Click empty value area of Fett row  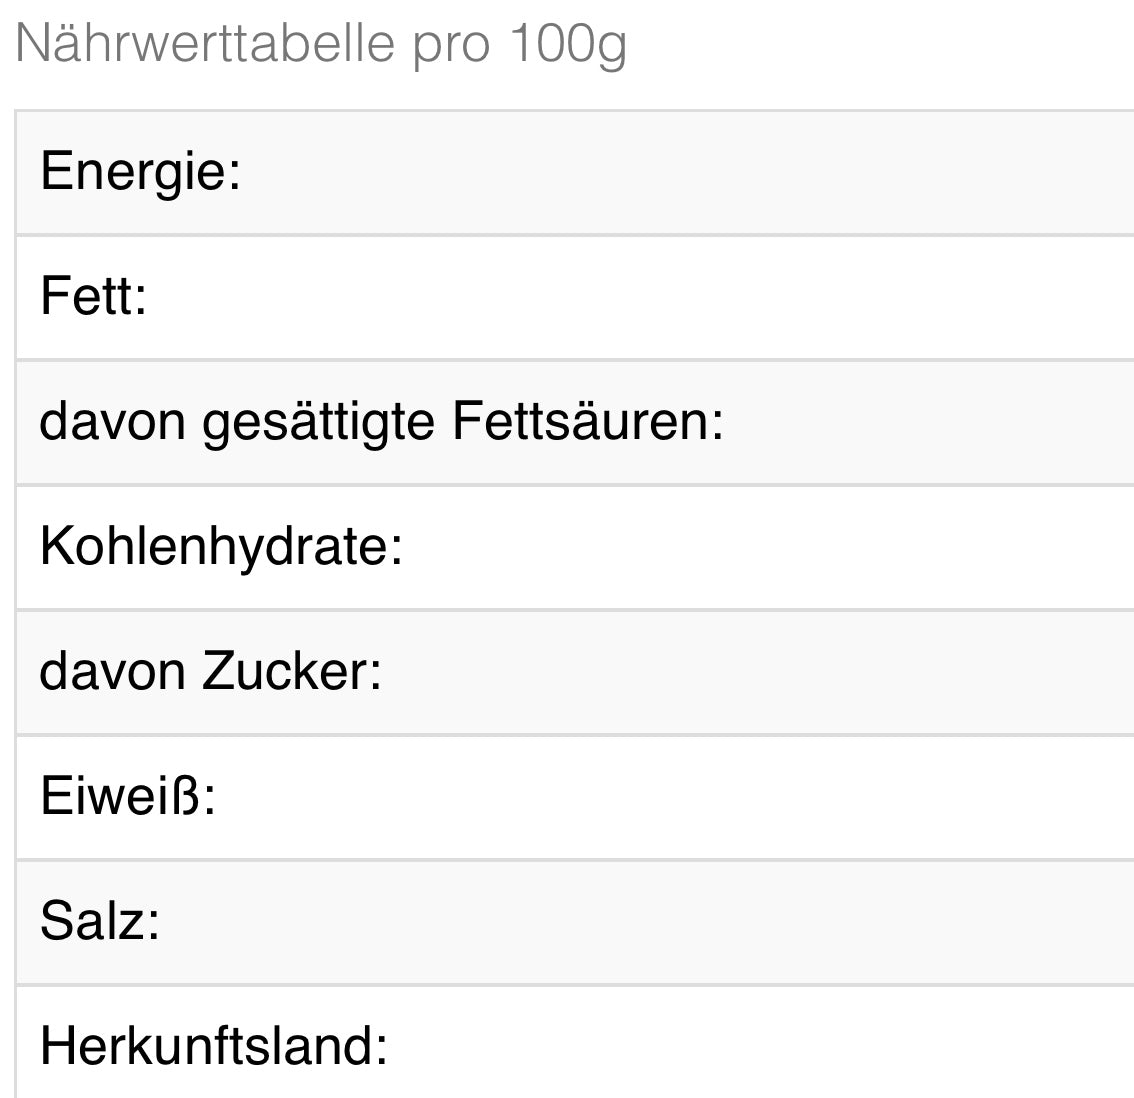click(x=800, y=297)
